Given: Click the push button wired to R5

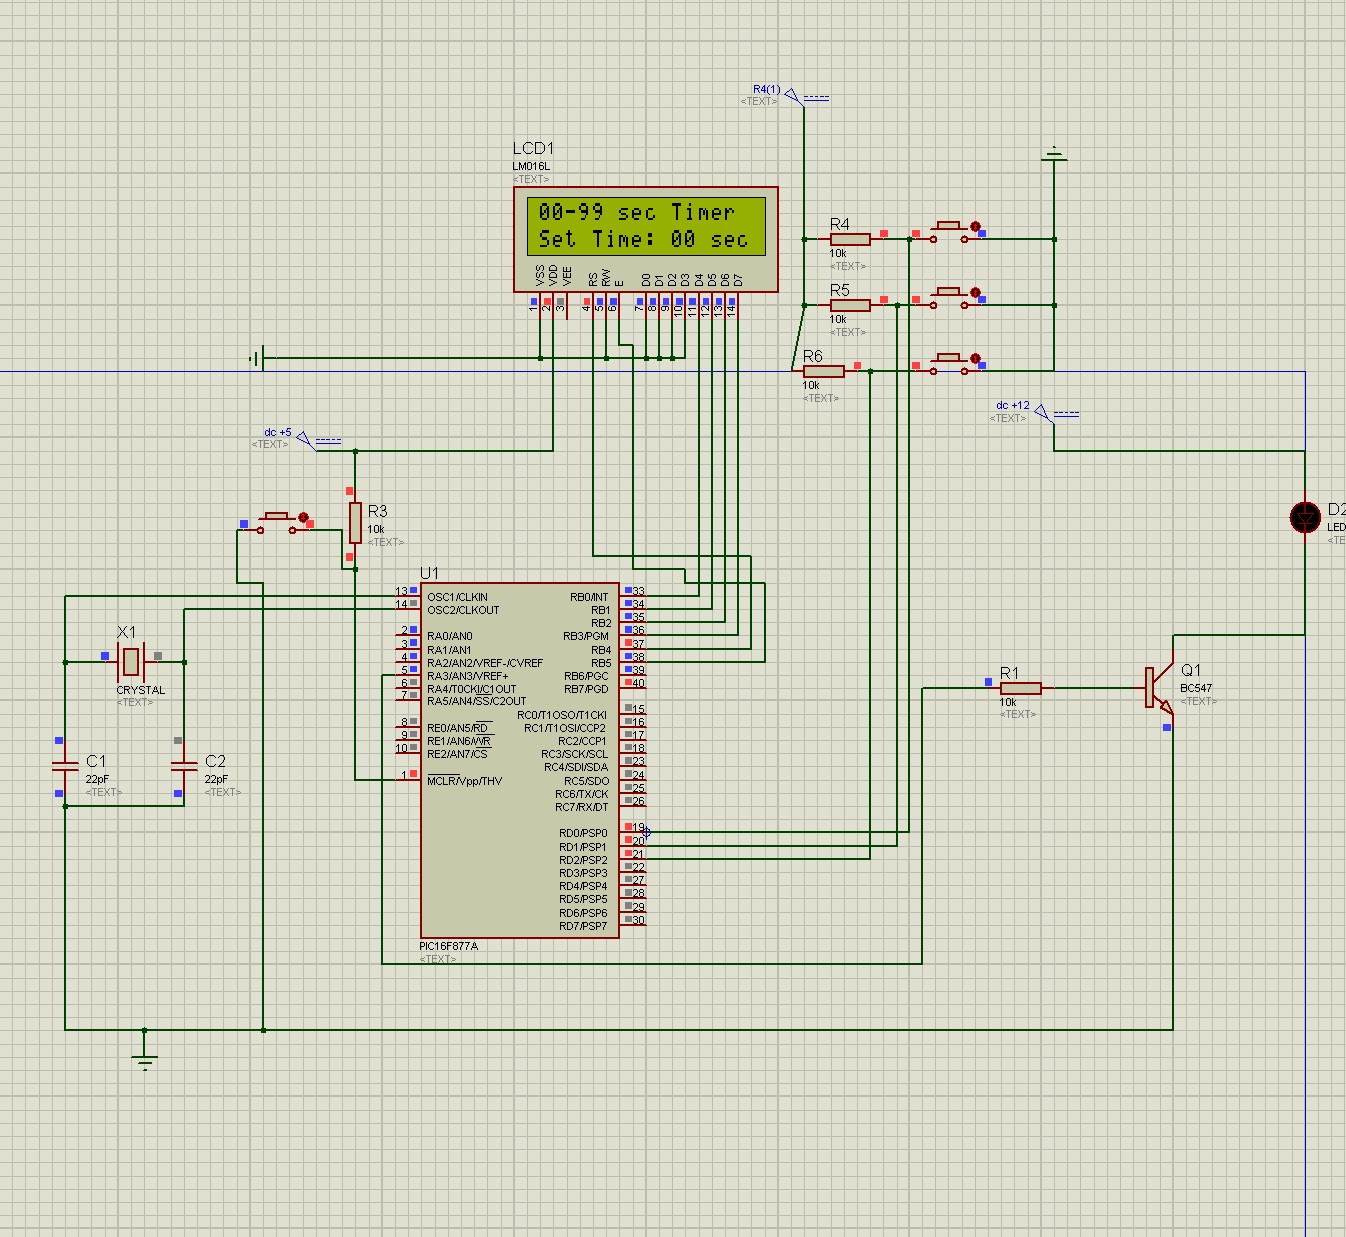Looking at the screenshot, I should [949, 298].
